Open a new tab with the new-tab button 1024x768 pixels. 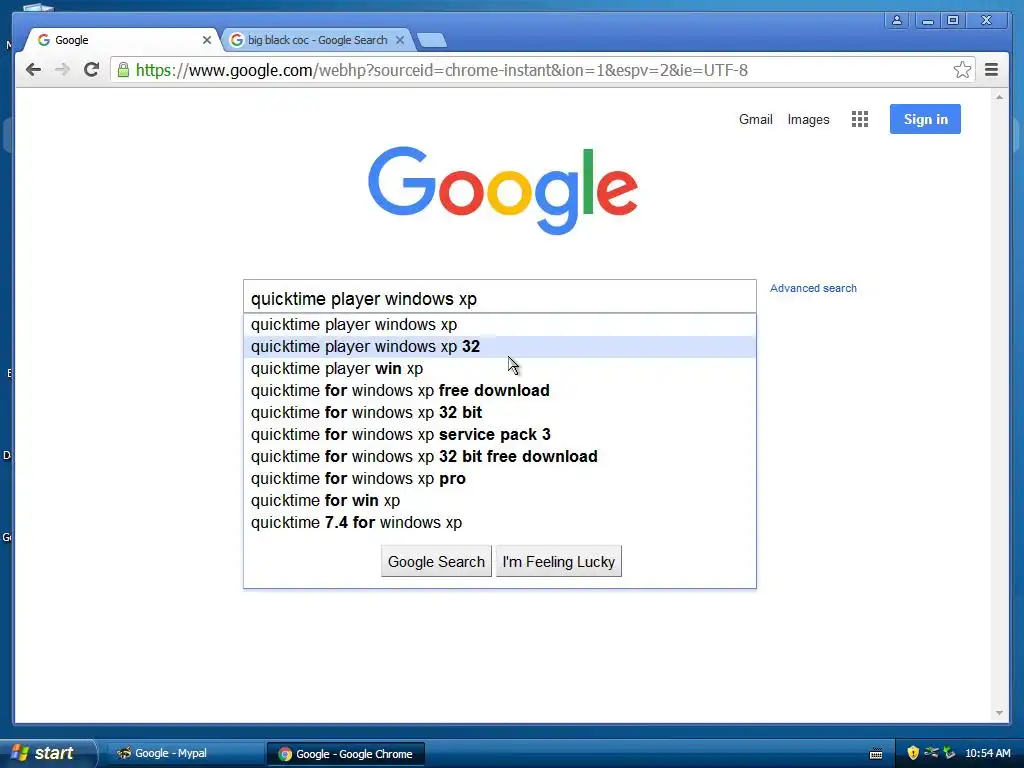pos(432,40)
